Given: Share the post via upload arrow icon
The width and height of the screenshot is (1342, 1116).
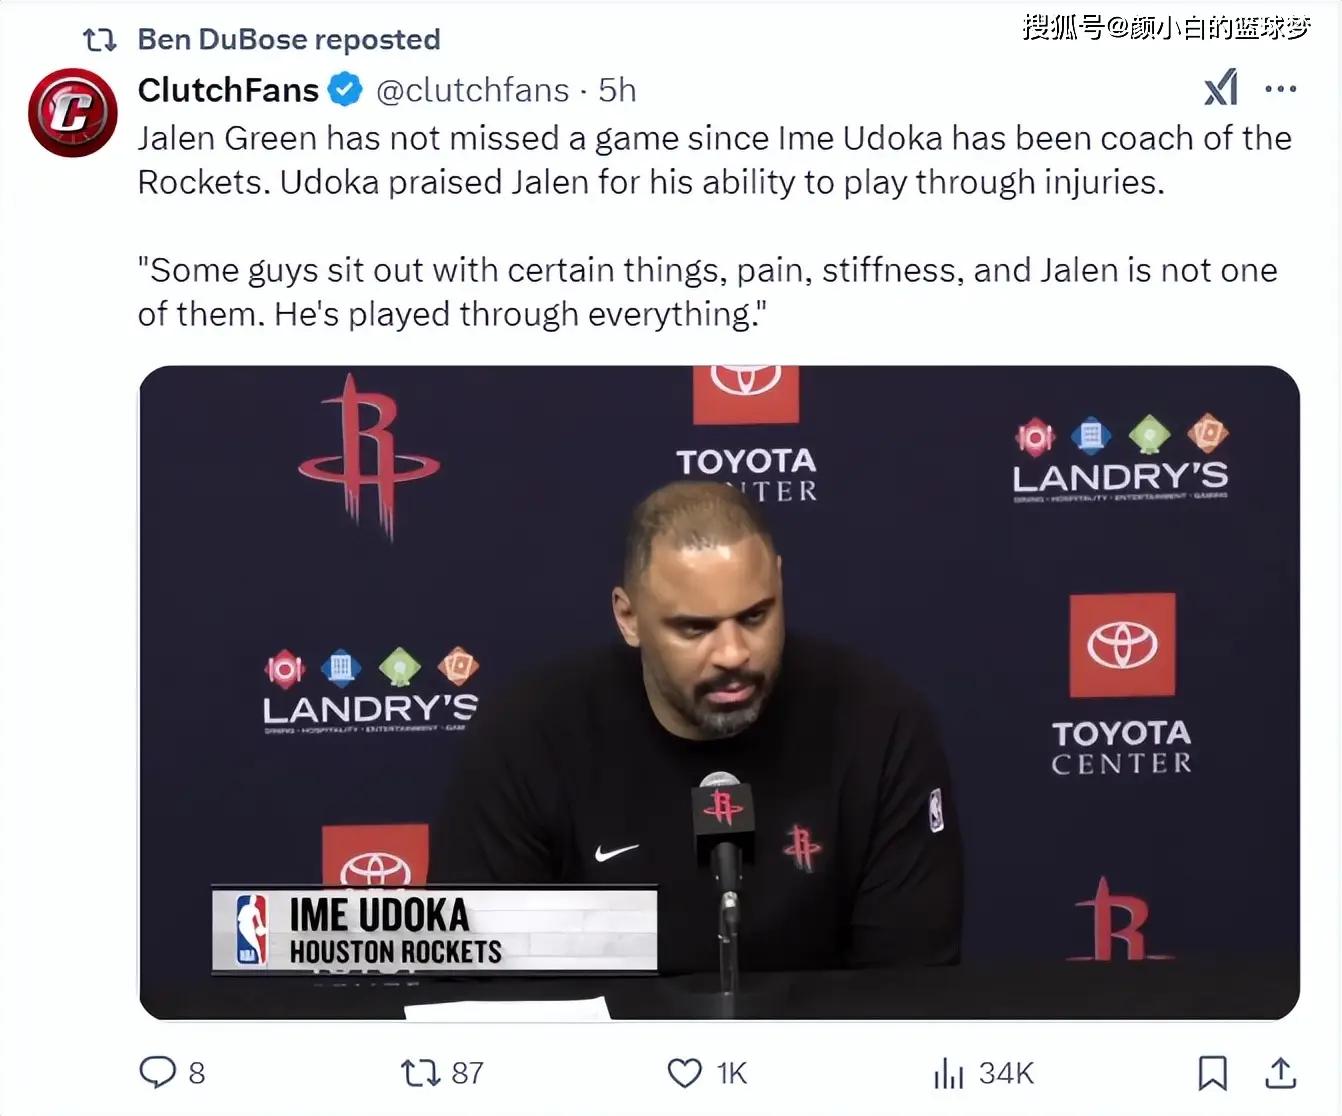Looking at the screenshot, I should (x=1280, y=1072).
